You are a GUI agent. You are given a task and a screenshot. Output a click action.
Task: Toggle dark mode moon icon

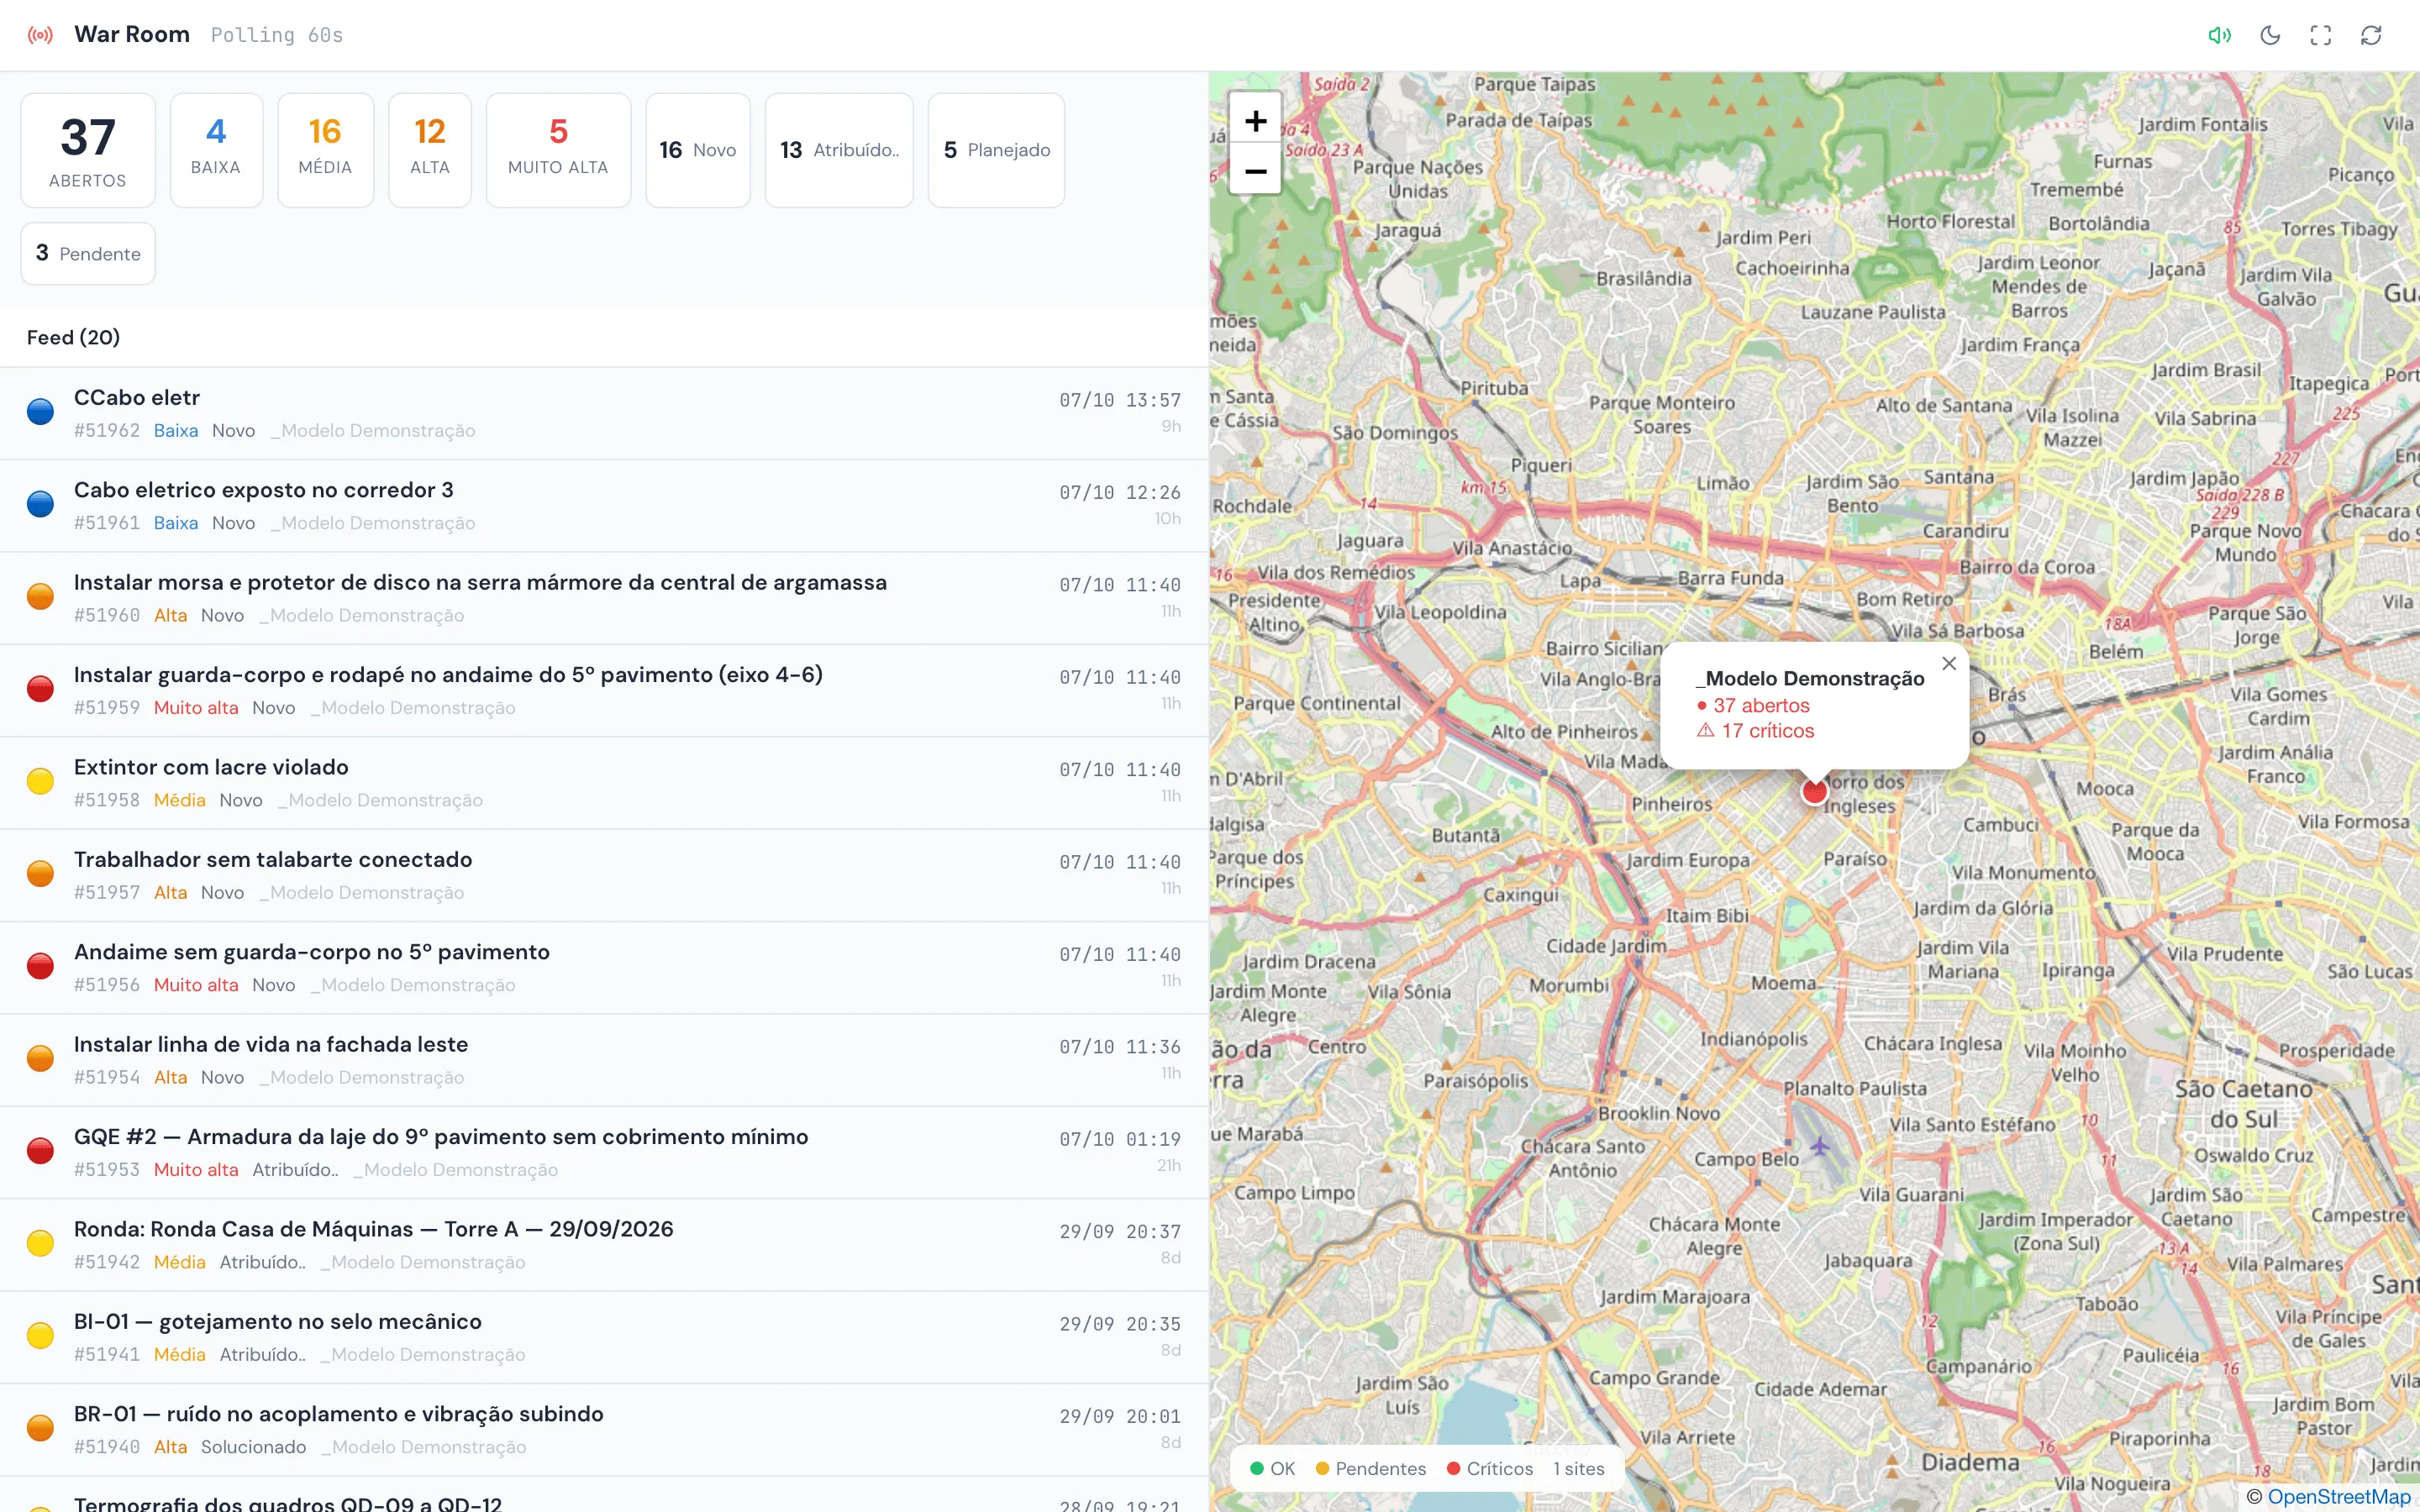[2270, 35]
